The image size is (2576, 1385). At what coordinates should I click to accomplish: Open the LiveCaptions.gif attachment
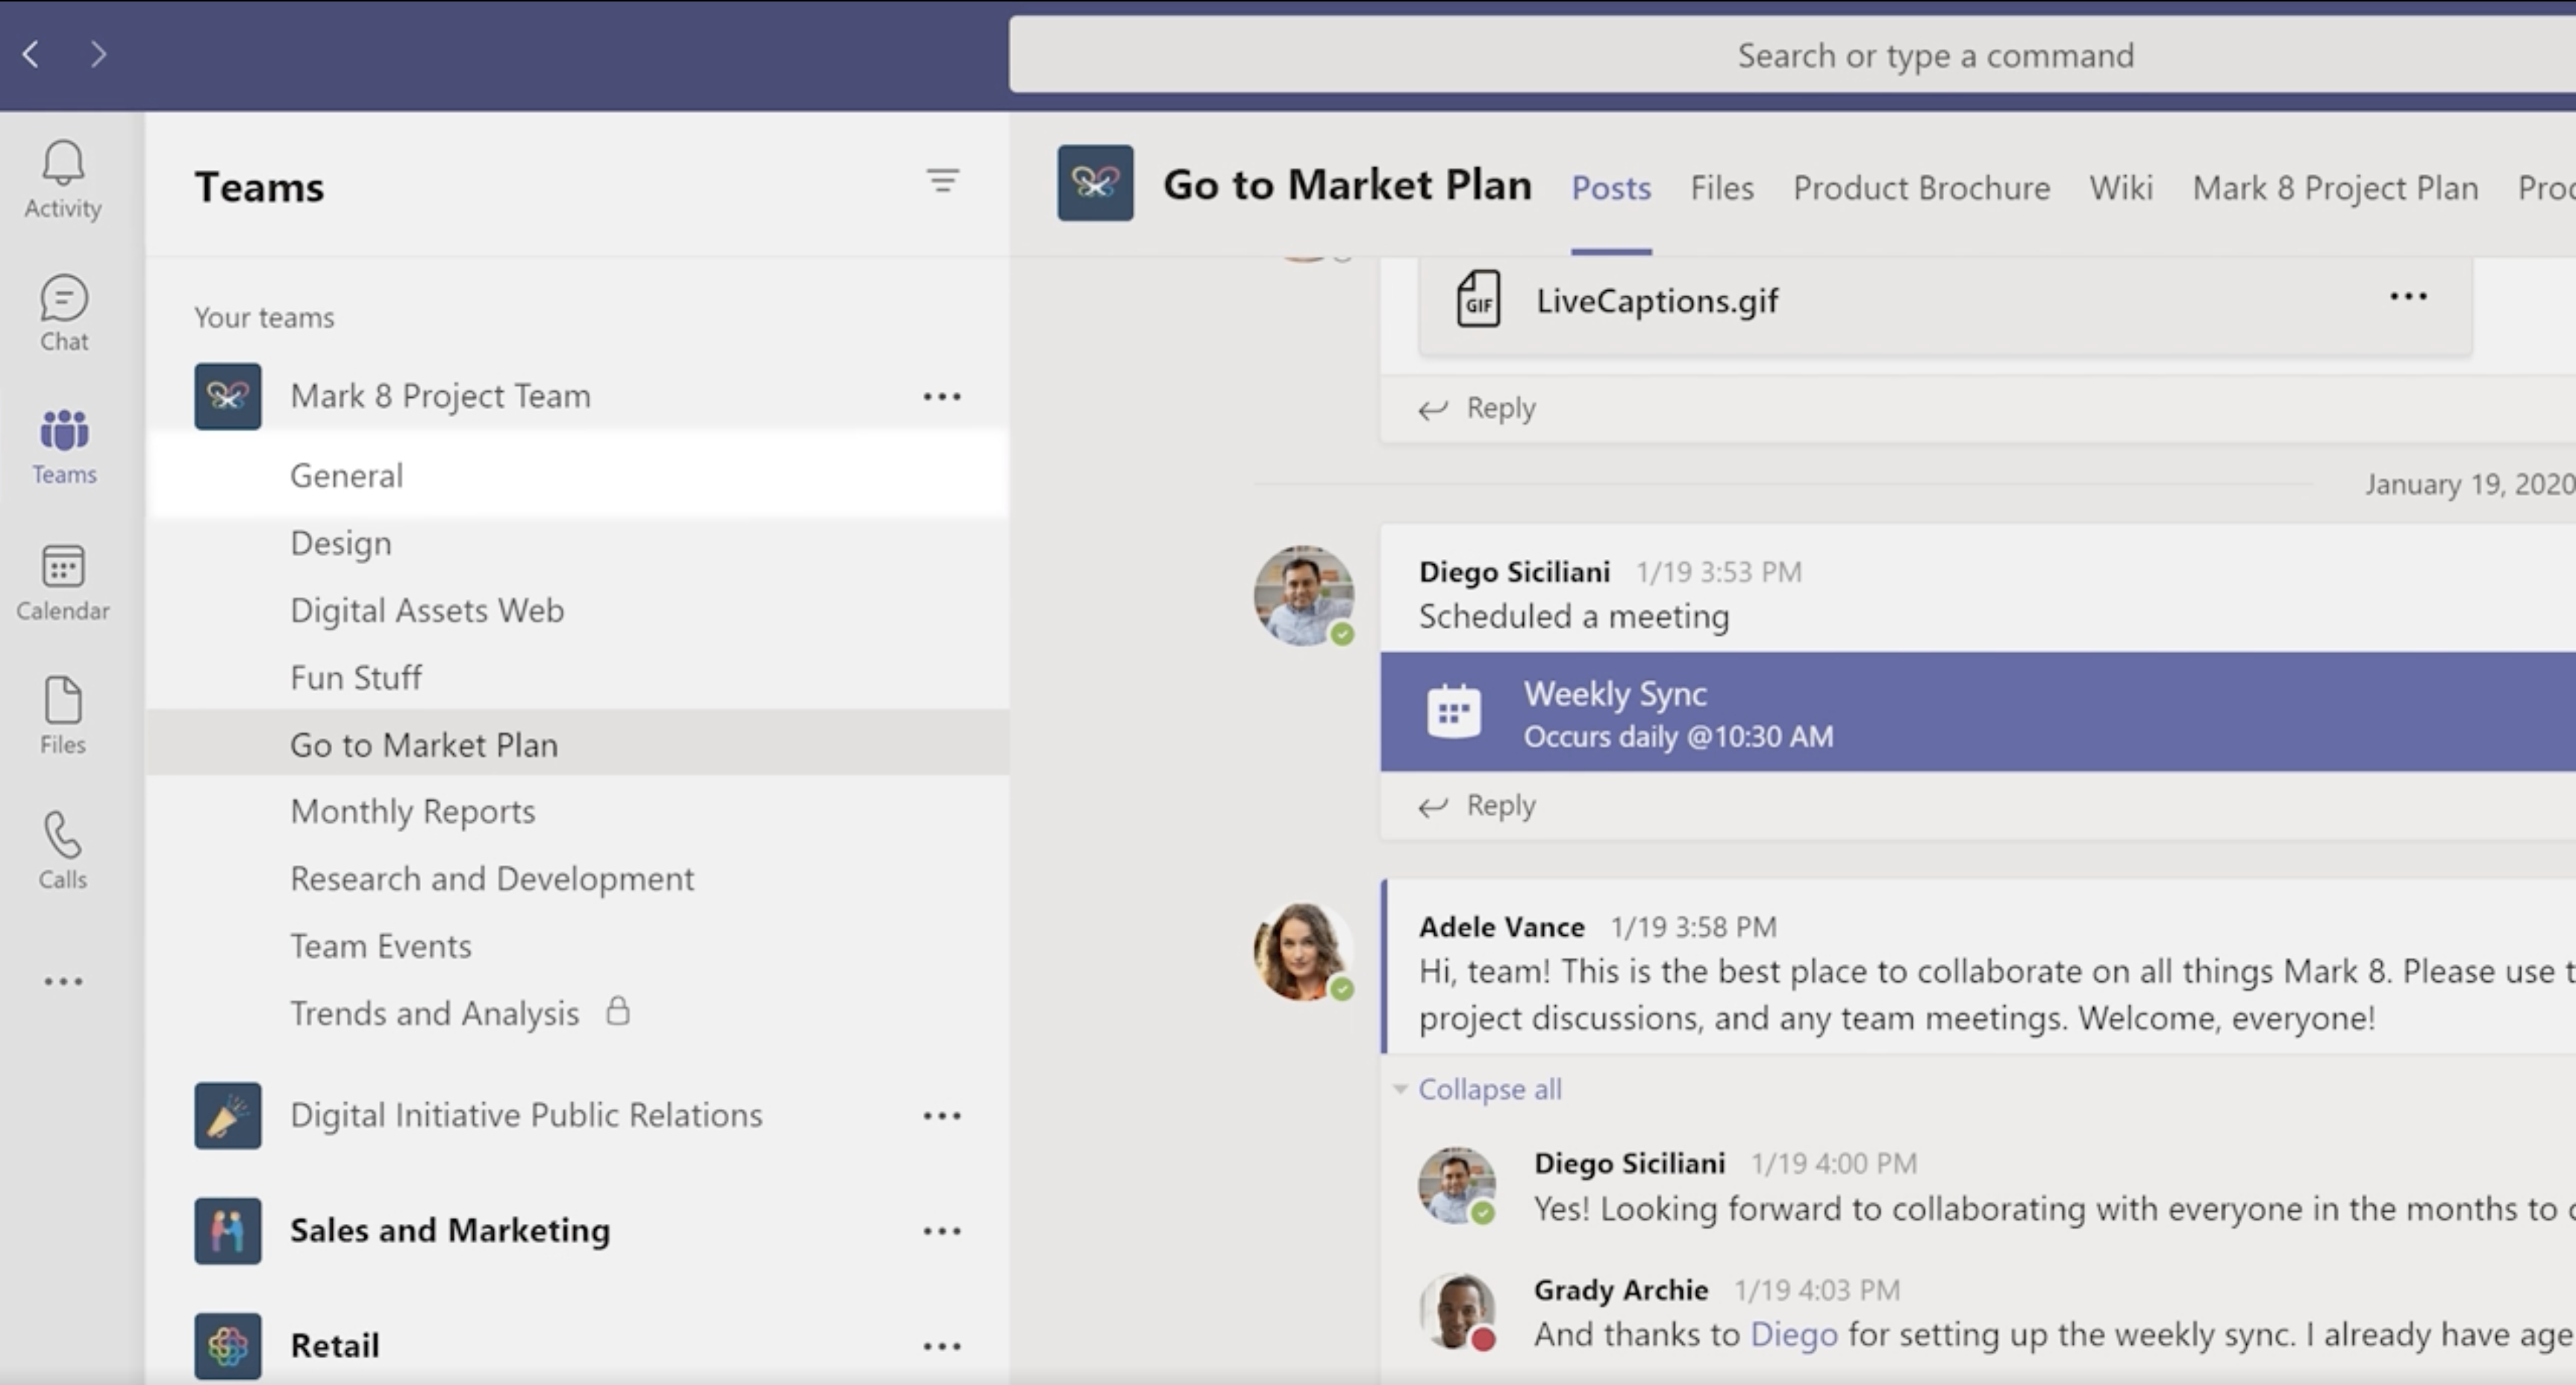pos(1945,306)
